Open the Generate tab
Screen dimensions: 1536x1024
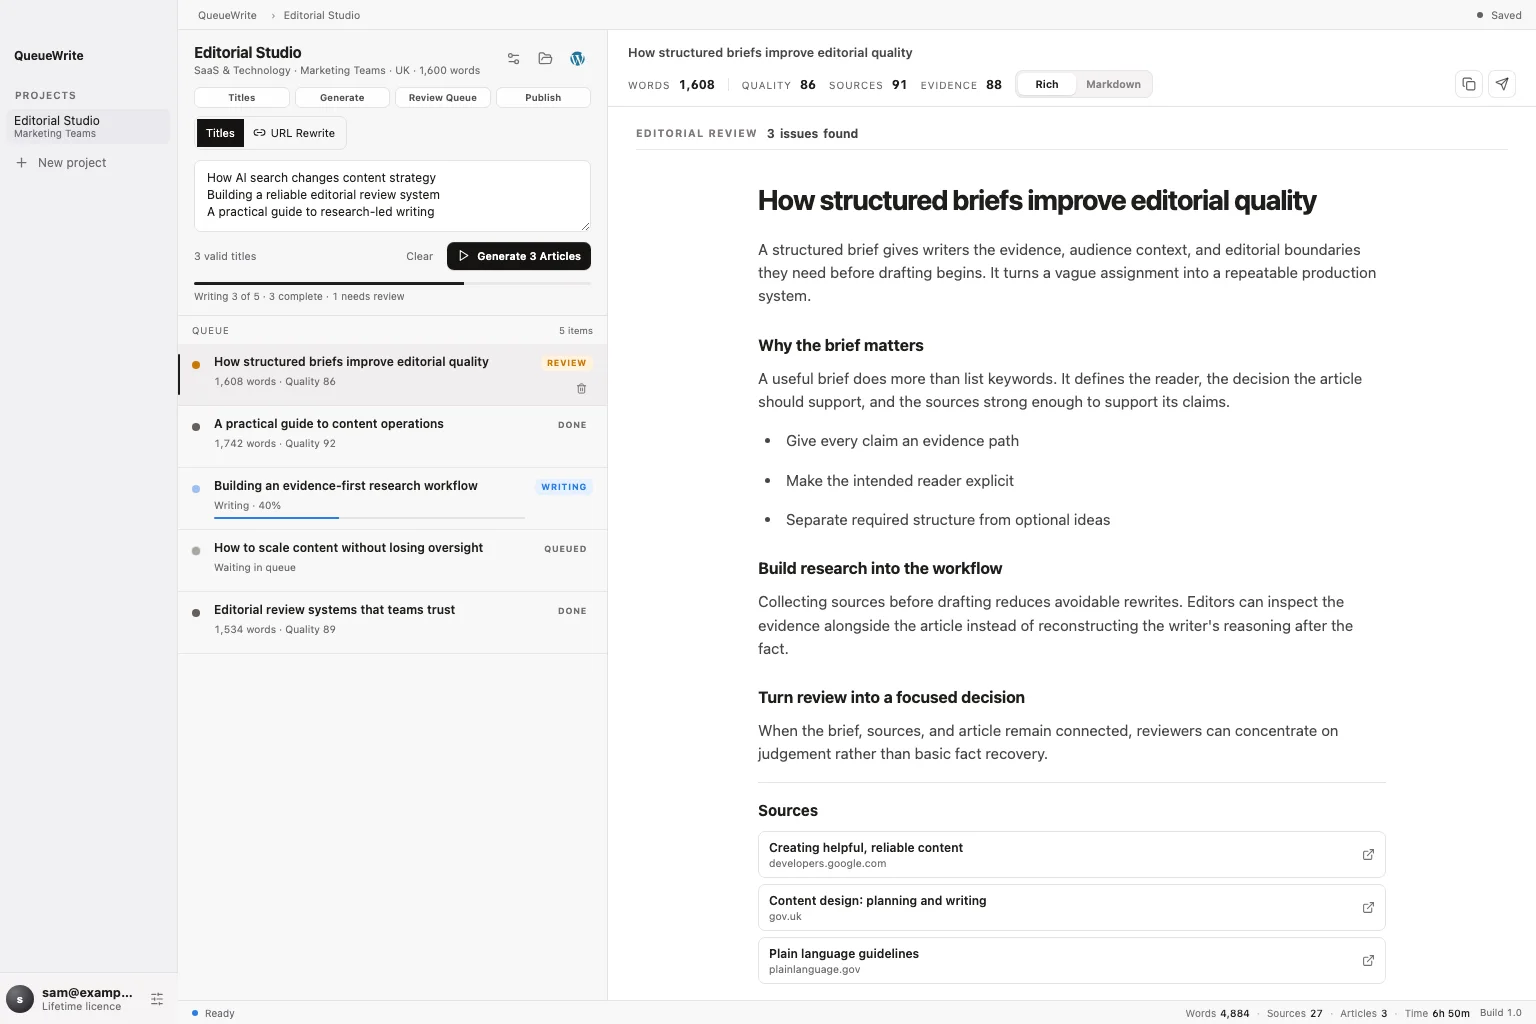coord(342,97)
